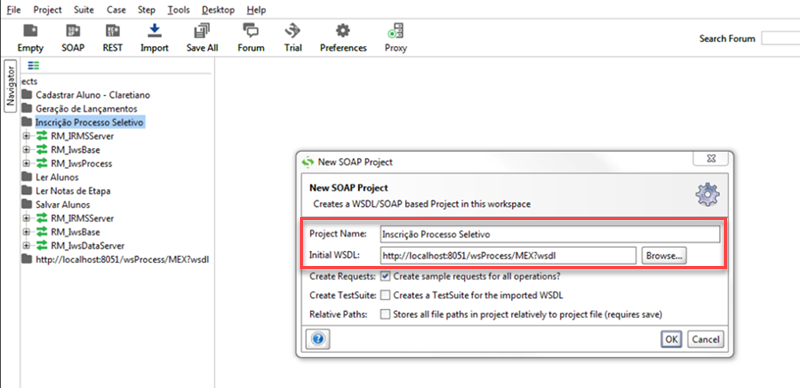
Task: Create an Empty project from the toolbar
Action: (31, 38)
